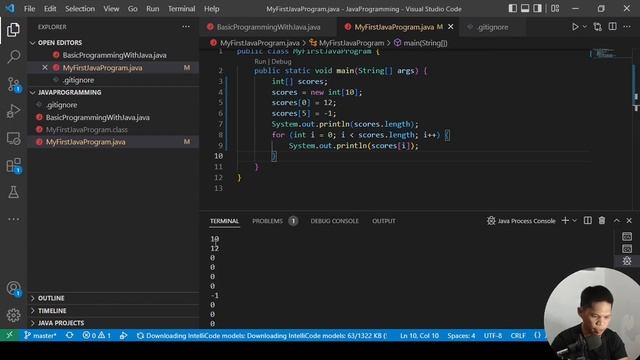
Task: Open the Extensions view
Action: 13,166
